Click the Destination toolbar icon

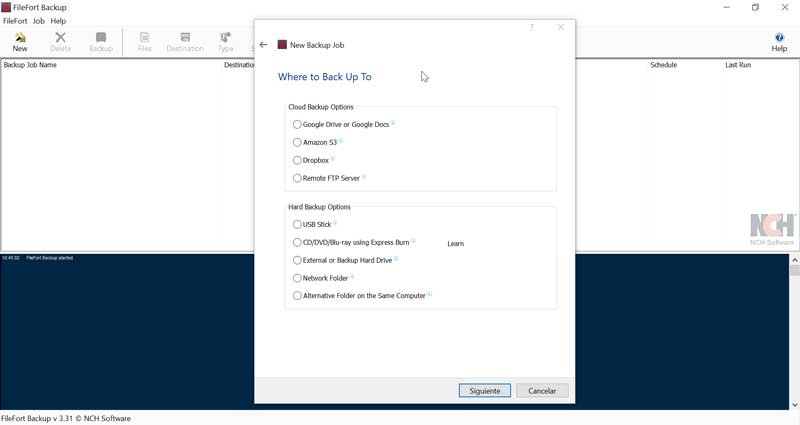[x=185, y=42]
